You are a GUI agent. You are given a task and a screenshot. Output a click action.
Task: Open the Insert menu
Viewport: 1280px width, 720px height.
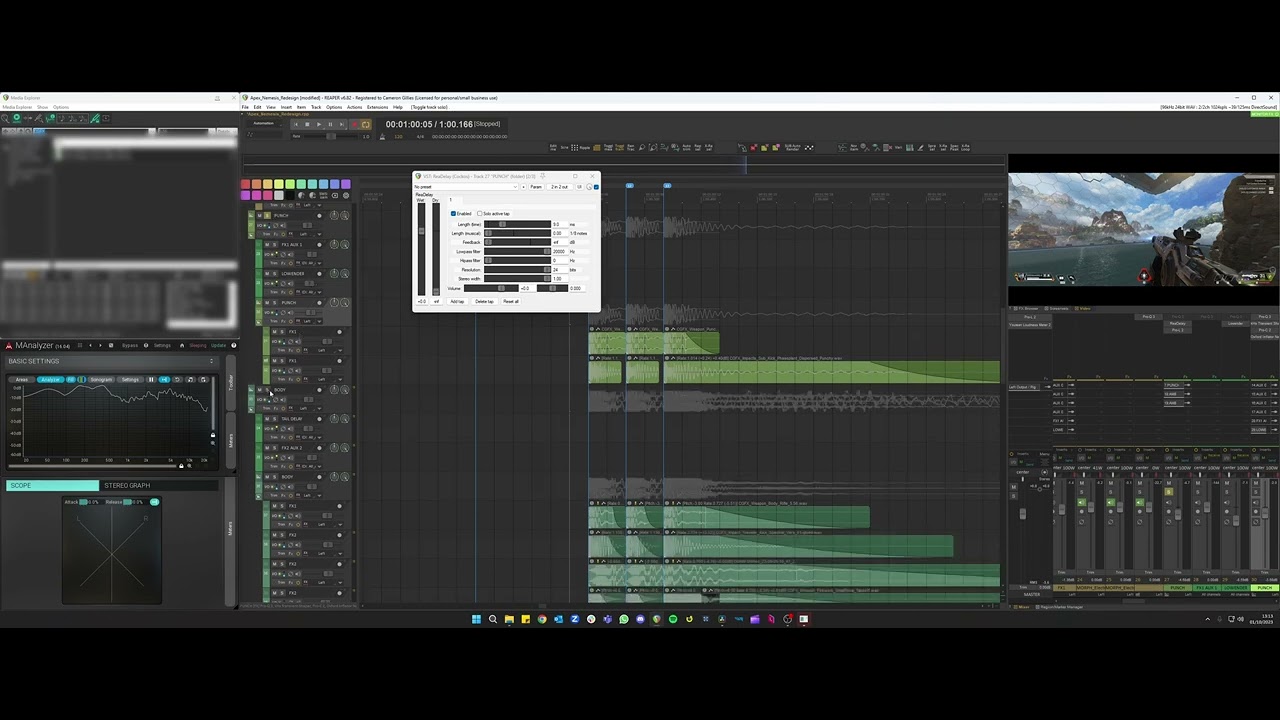[x=286, y=107]
